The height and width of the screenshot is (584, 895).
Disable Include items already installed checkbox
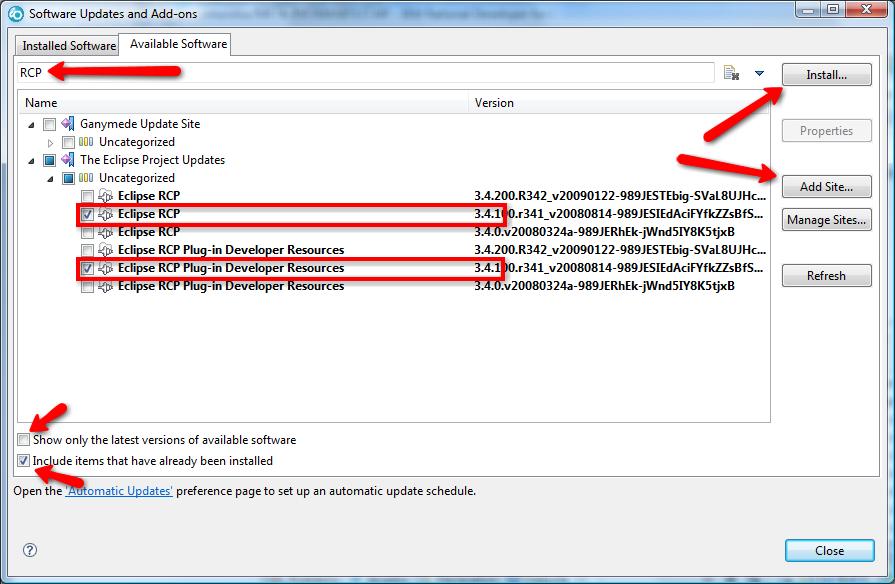pyautogui.click(x=23, y=460)
